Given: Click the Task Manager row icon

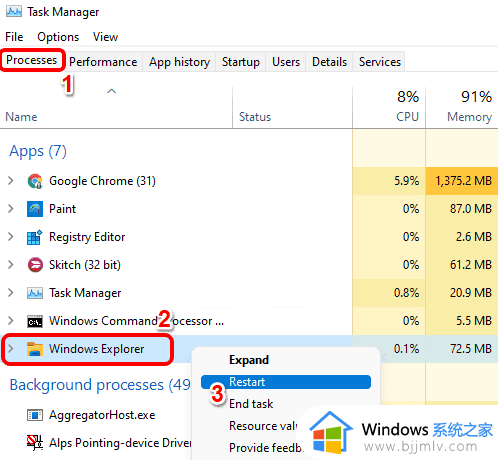Looking at the screenshot, I should (35, 293).
